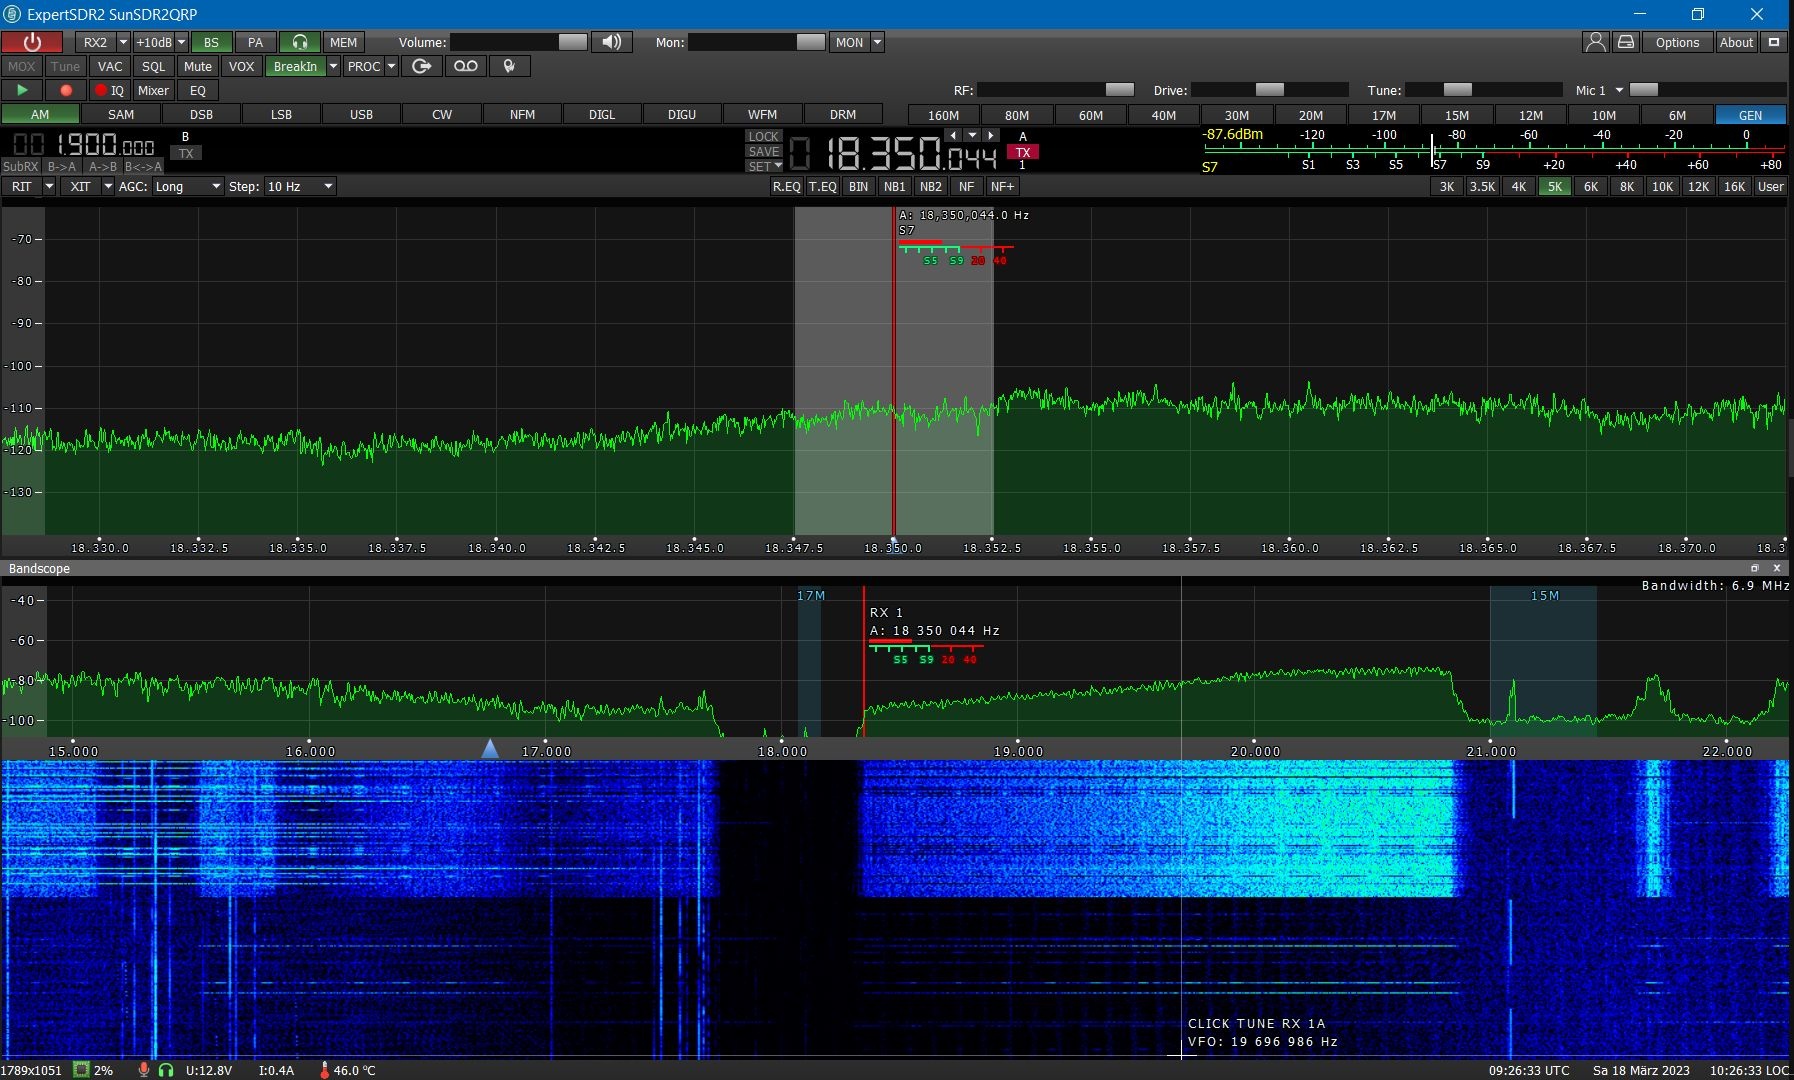Mute audio with the speaker icon
This screenshot has height=1080, width=1794.
point(611,42)
